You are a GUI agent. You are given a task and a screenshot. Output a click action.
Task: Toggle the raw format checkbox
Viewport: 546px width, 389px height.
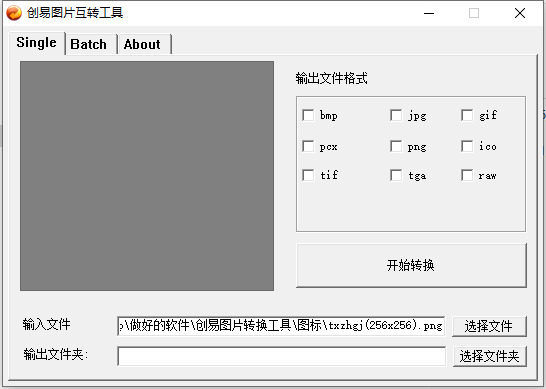[x=467, y=175]
